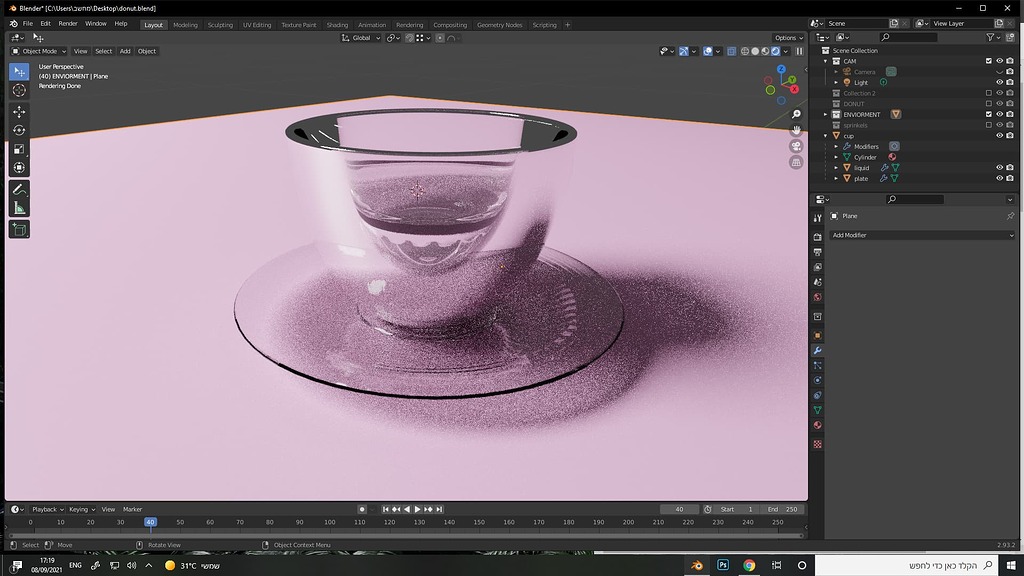Click the viewport zoom magnifier gizmo
The width and height of the screenshot is (1024, 576).
796,115
